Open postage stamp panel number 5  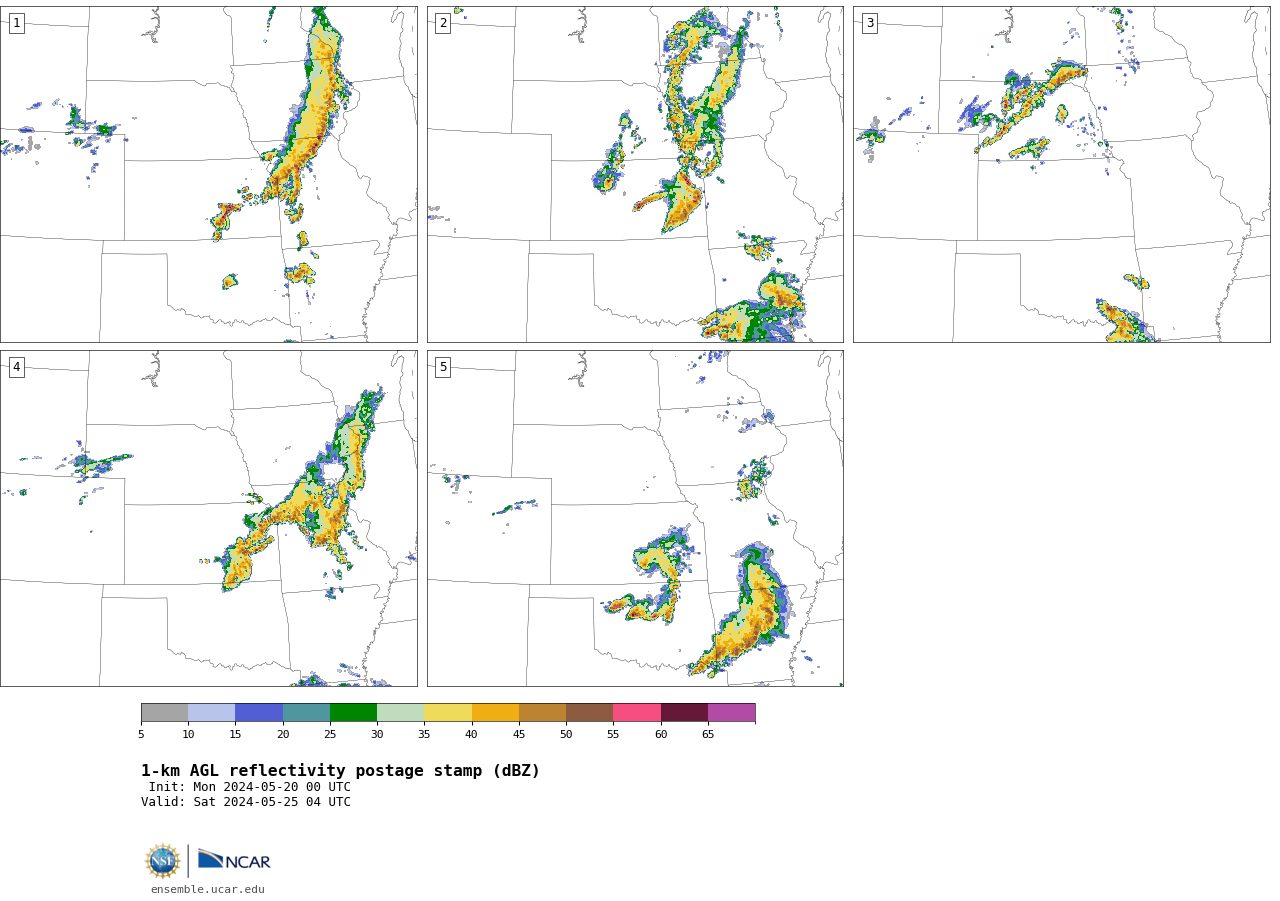(635, 518)
